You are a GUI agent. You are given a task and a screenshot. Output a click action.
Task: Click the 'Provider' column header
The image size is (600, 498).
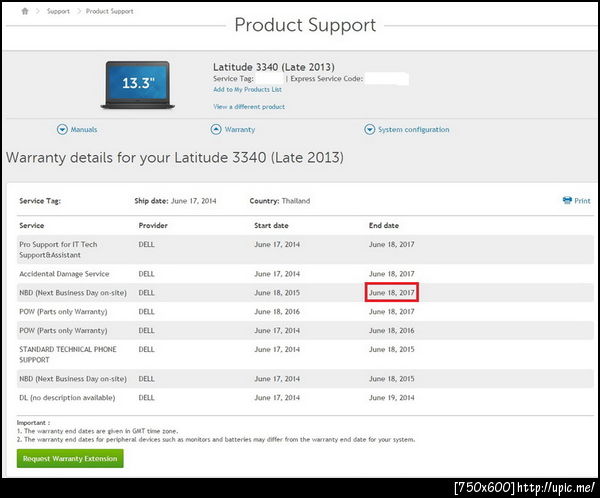pyautogui.click(x=153, y=225)
